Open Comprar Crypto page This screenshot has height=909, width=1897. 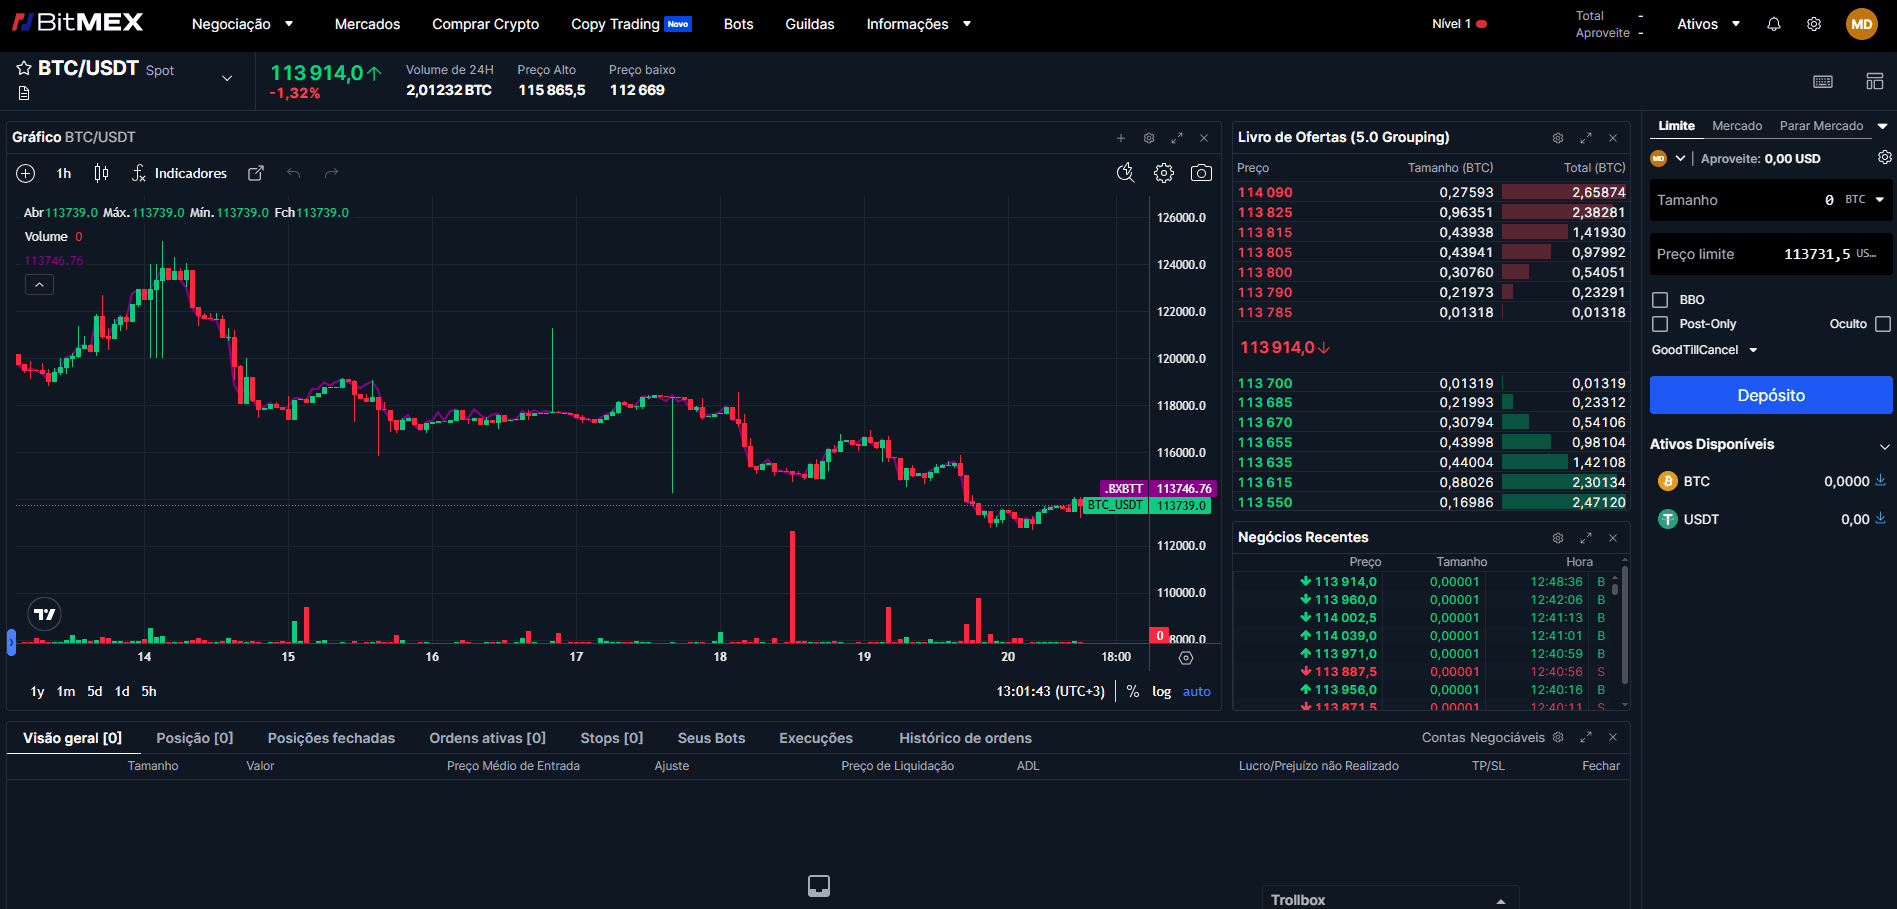point(485,24)
